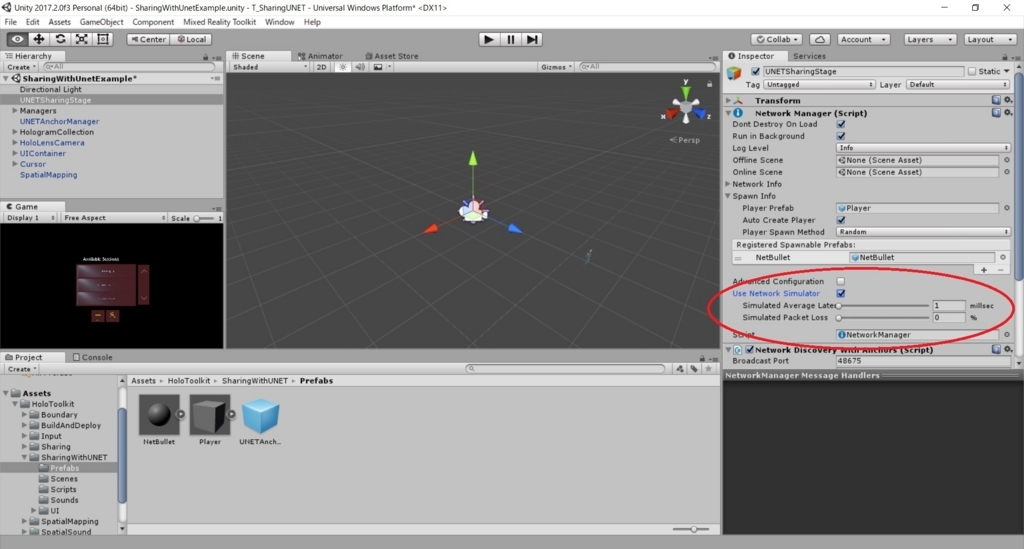
Task: Toggle 2D scene view mode
Action: 321,67
